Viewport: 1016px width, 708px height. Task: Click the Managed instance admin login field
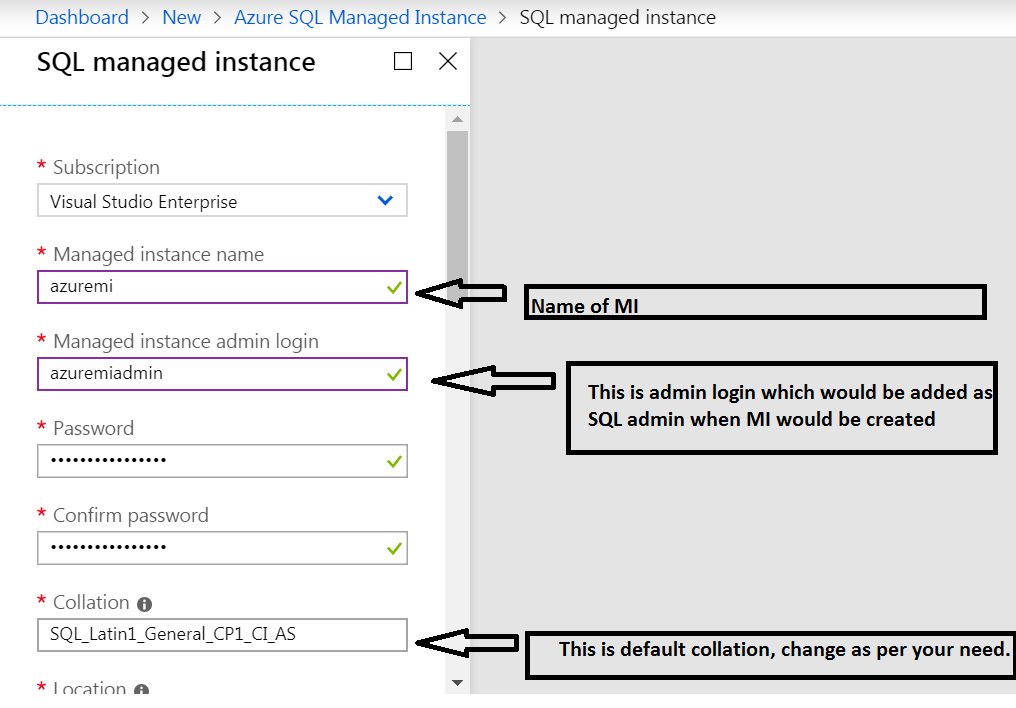click(222, 374)
